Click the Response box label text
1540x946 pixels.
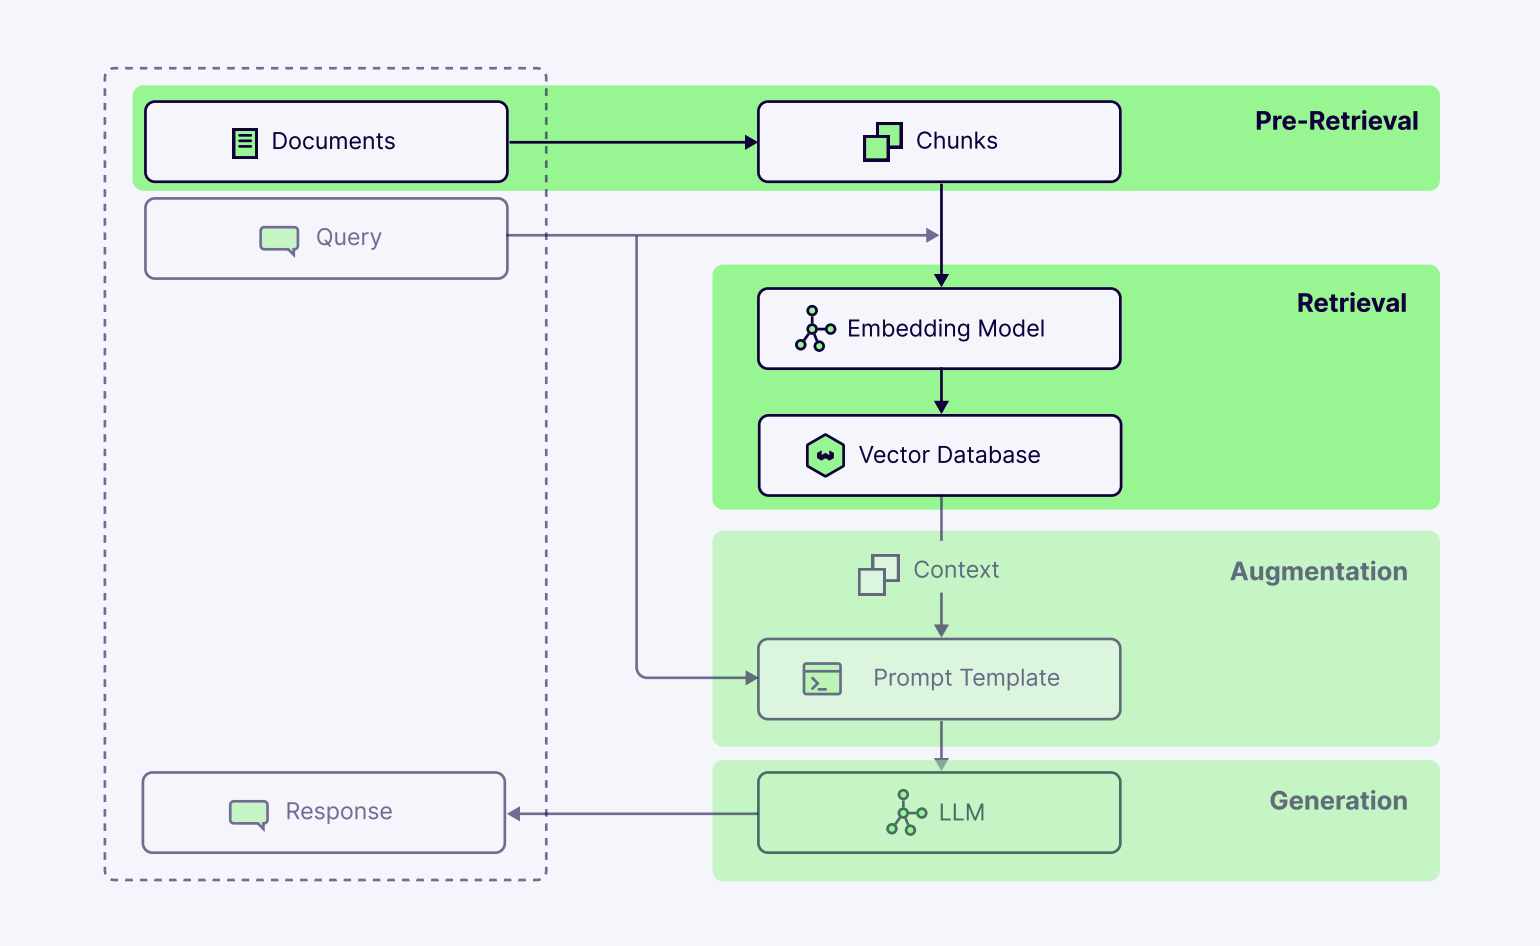click(339, 812)
